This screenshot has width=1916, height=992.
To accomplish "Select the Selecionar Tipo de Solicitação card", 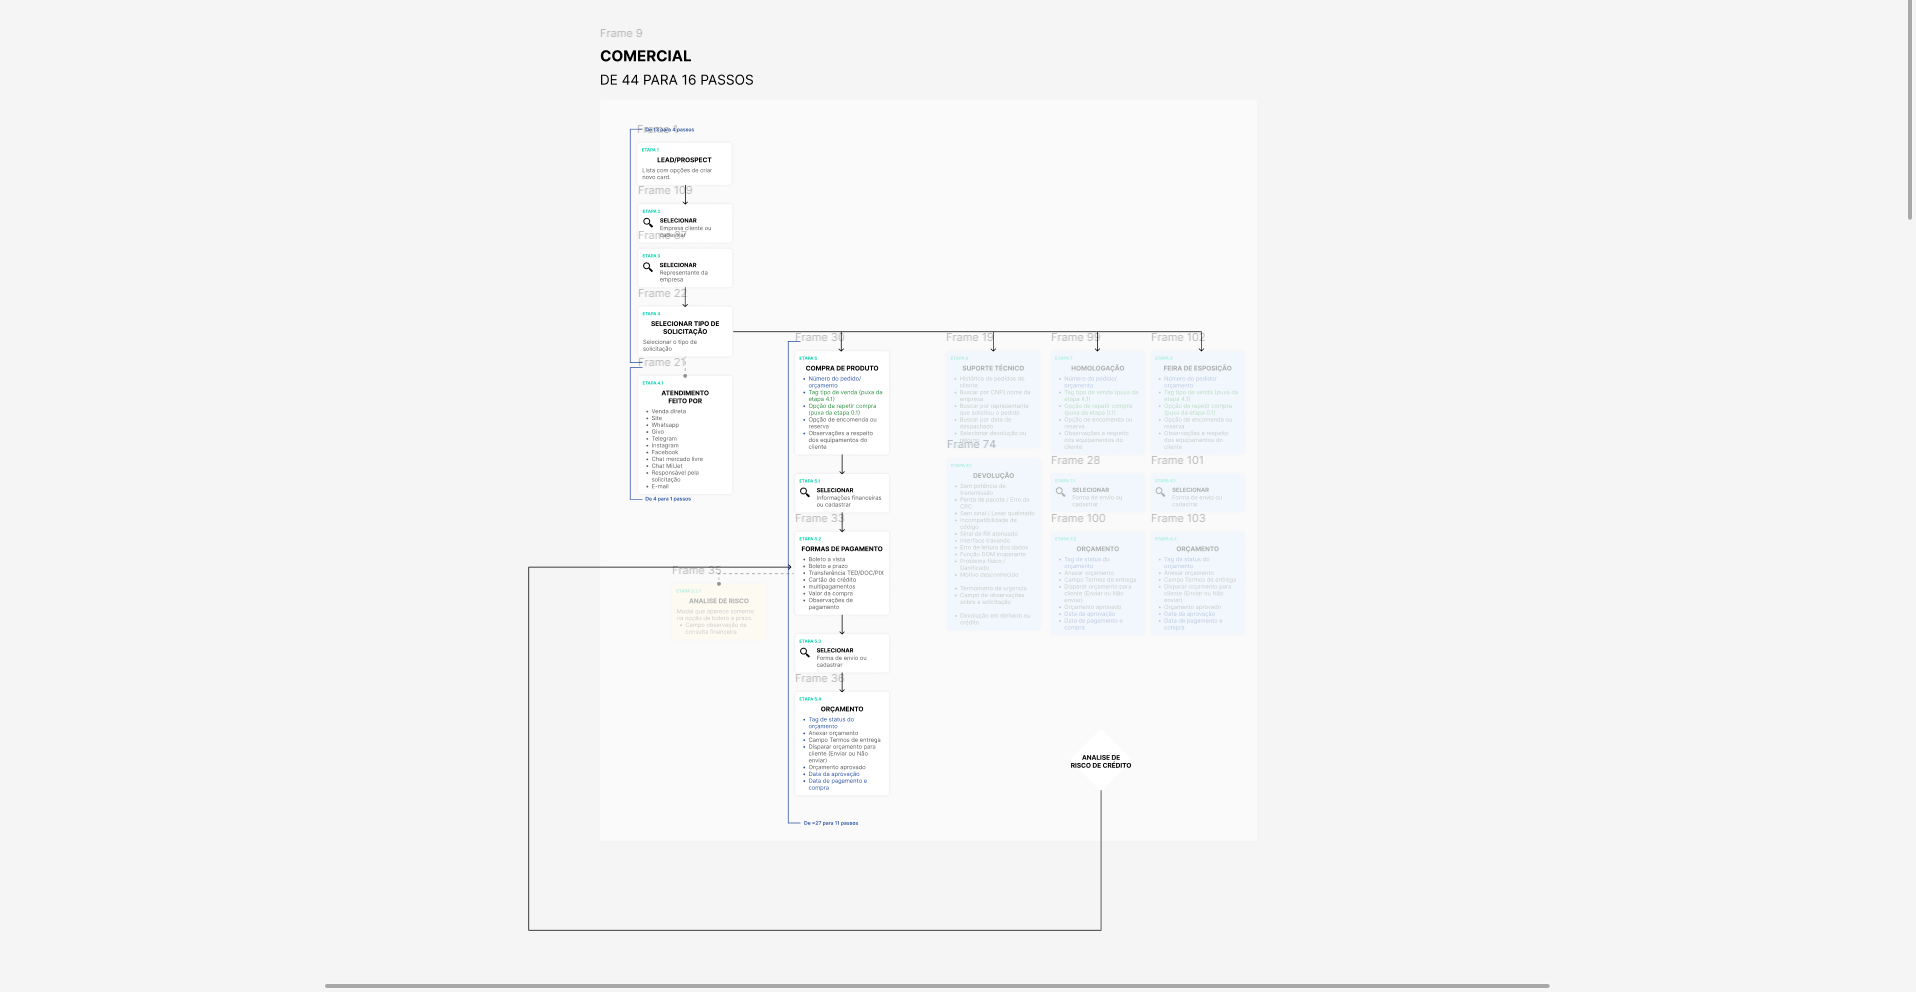I will (685, 331).
